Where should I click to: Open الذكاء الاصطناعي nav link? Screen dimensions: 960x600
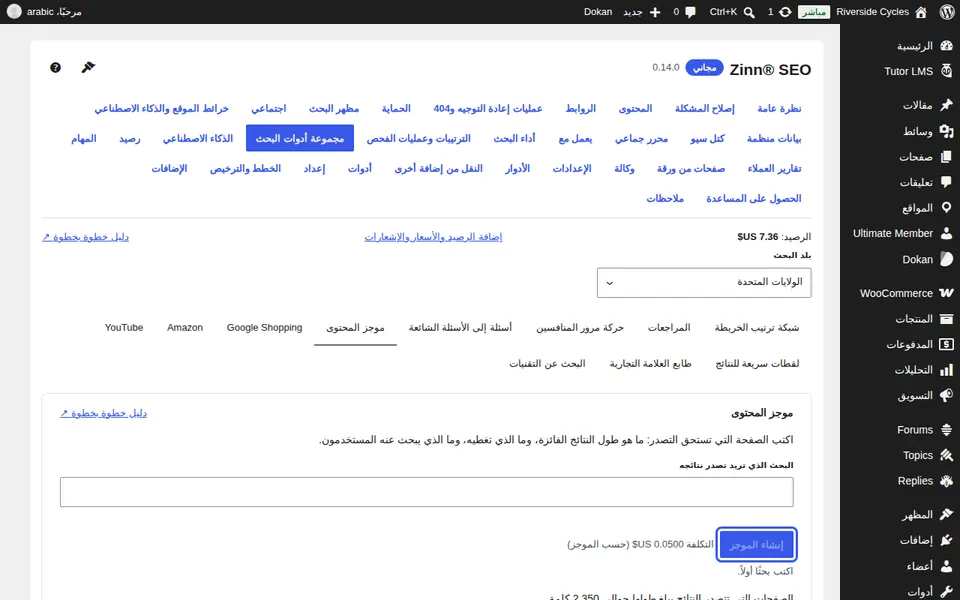pos(198,138)
